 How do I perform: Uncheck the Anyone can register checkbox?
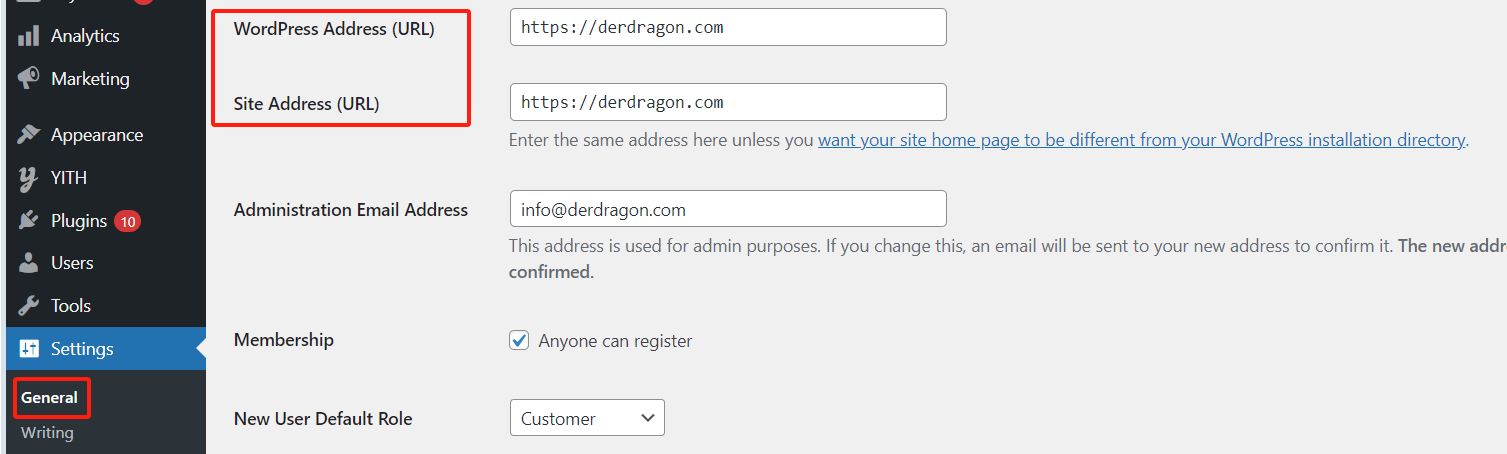click(x=519, y=340)
